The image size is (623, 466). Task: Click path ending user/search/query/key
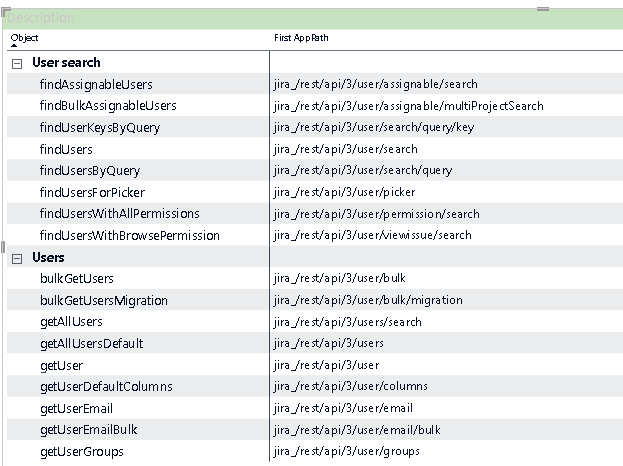374,127
